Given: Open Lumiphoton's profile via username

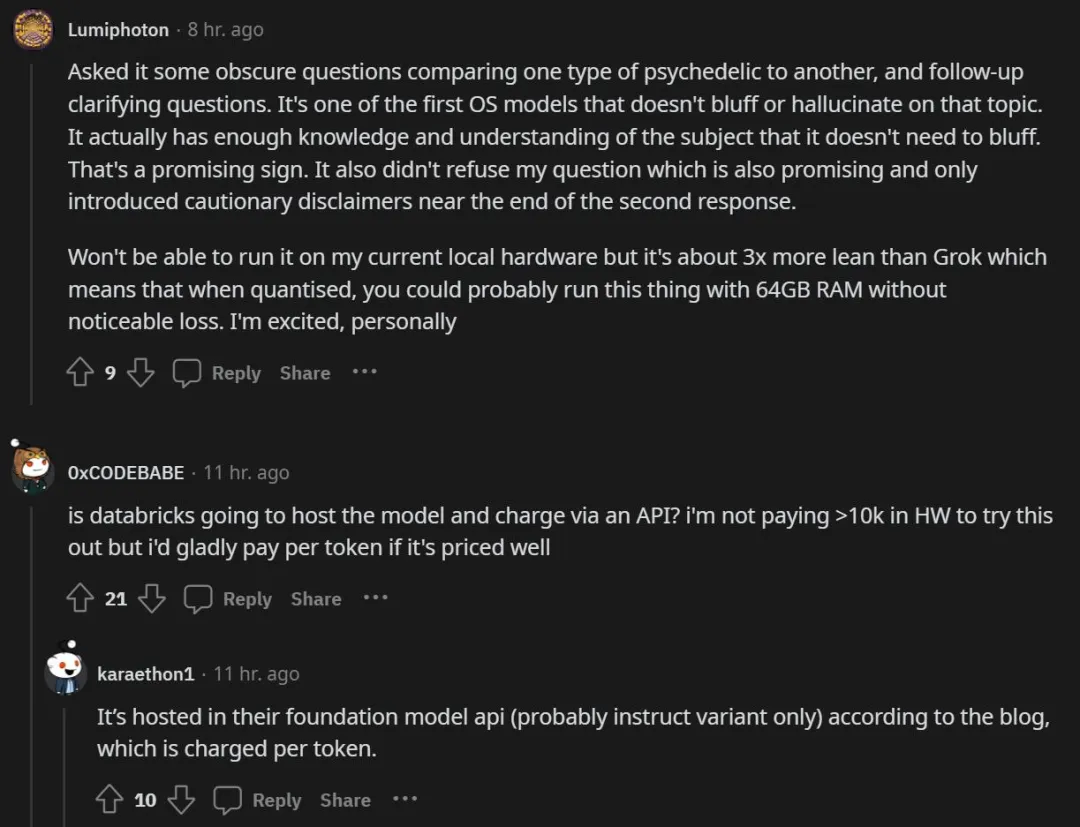Looking at the screenshot, I should coord(118,30).
